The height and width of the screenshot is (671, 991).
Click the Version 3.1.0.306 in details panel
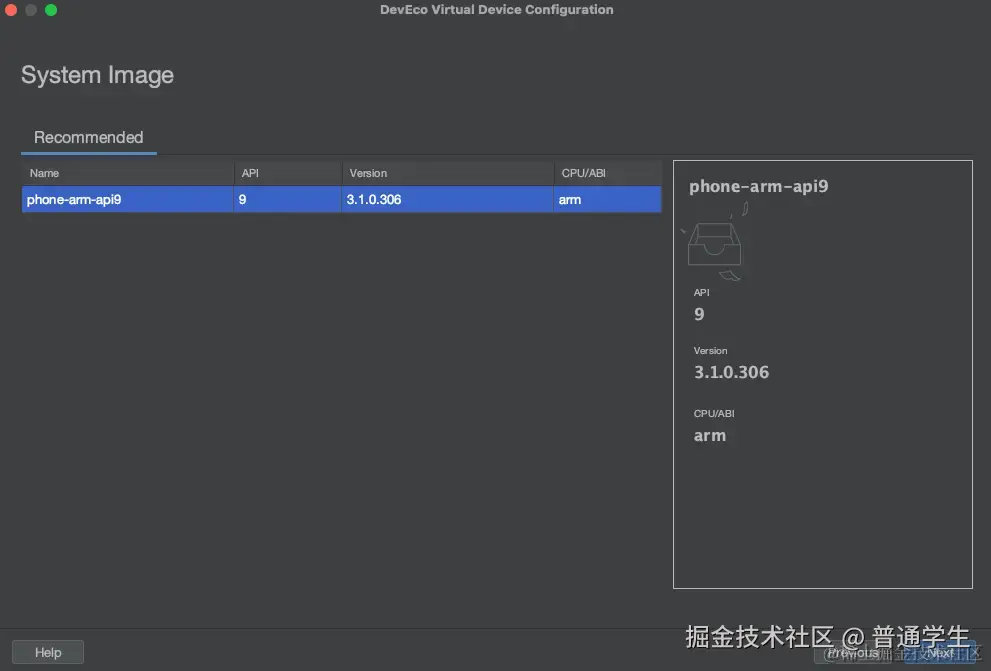(731, 371)
